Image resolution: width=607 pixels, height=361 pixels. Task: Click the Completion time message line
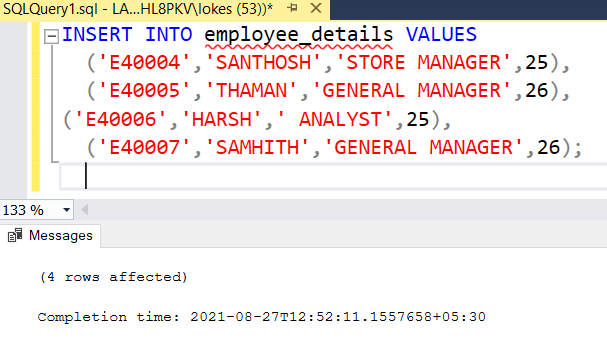tap(261, 317)
